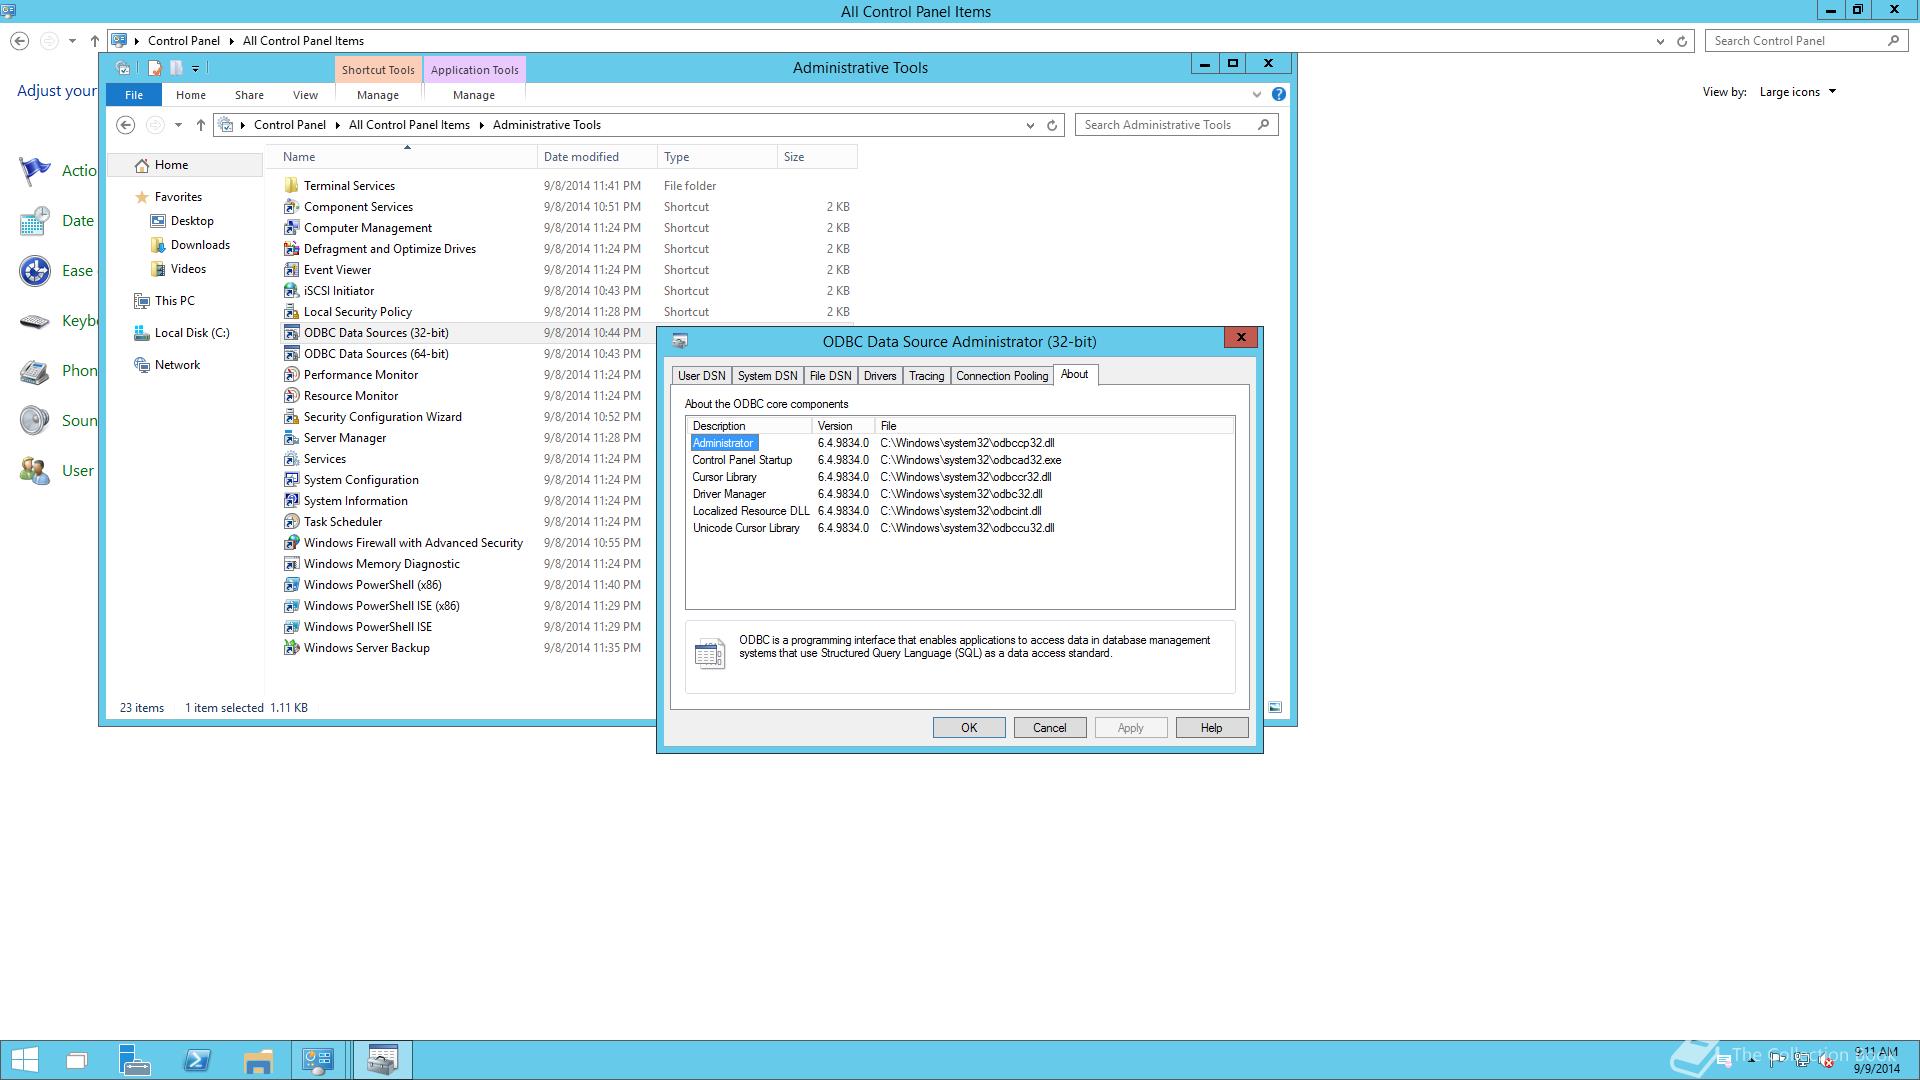Open Server Manager from the taskbar

pos(135,1060)
